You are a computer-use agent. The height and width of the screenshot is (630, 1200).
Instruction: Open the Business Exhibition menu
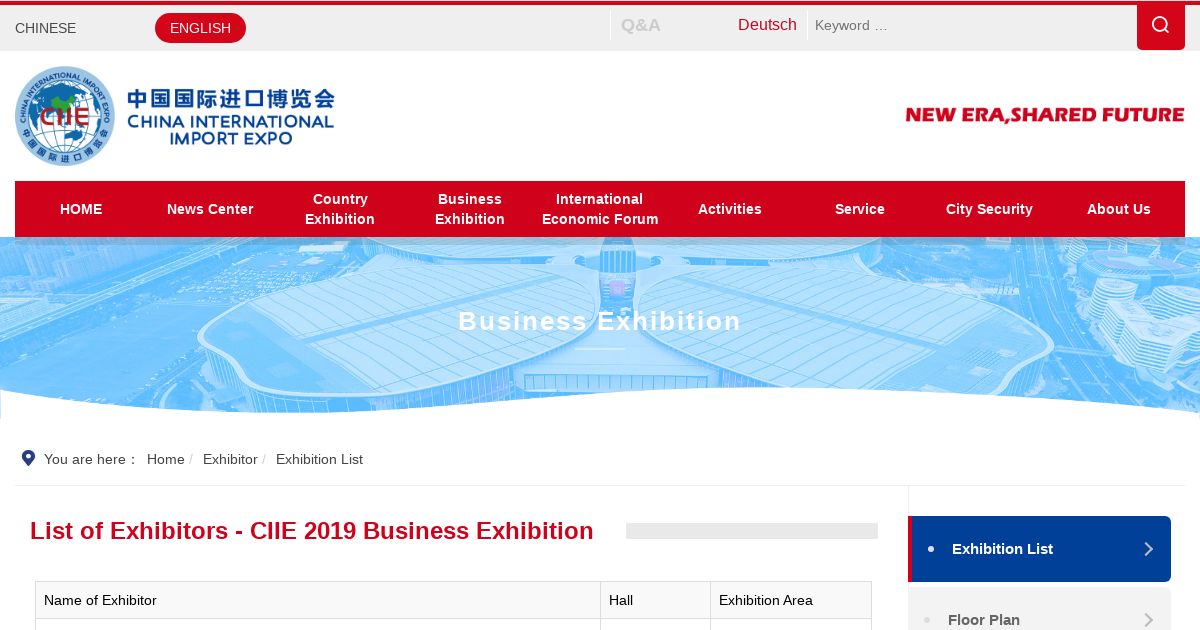[x=470, y=209]
